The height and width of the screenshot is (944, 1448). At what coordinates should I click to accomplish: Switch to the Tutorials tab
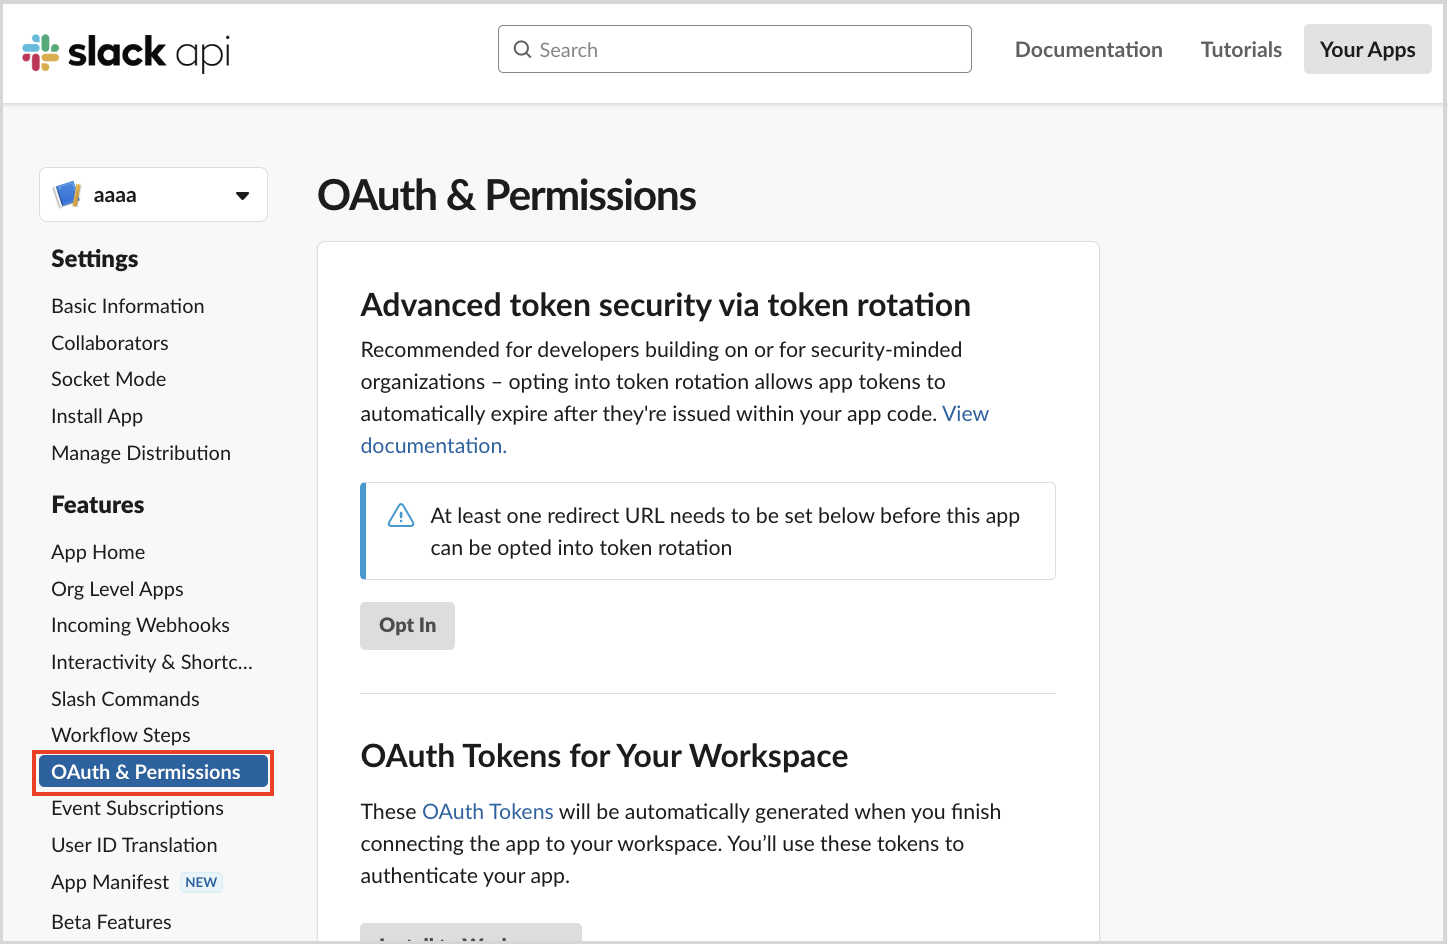click(x=1240, y=49)
